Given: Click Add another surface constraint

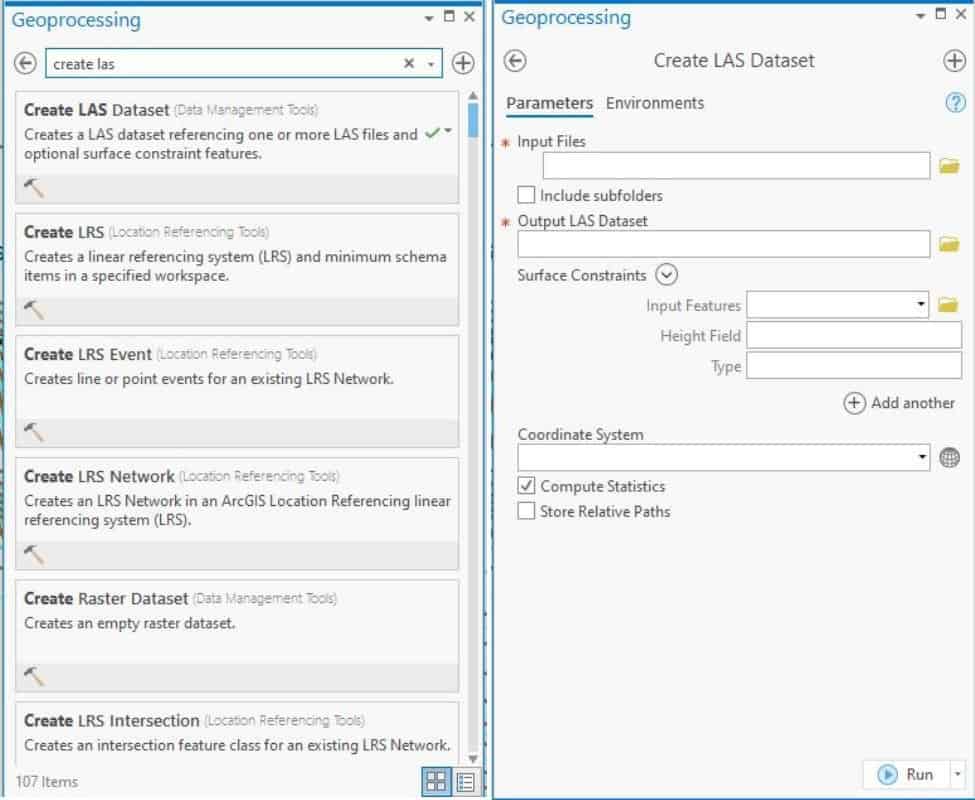Looking at the screenshot, I should (x=899, y=403).
